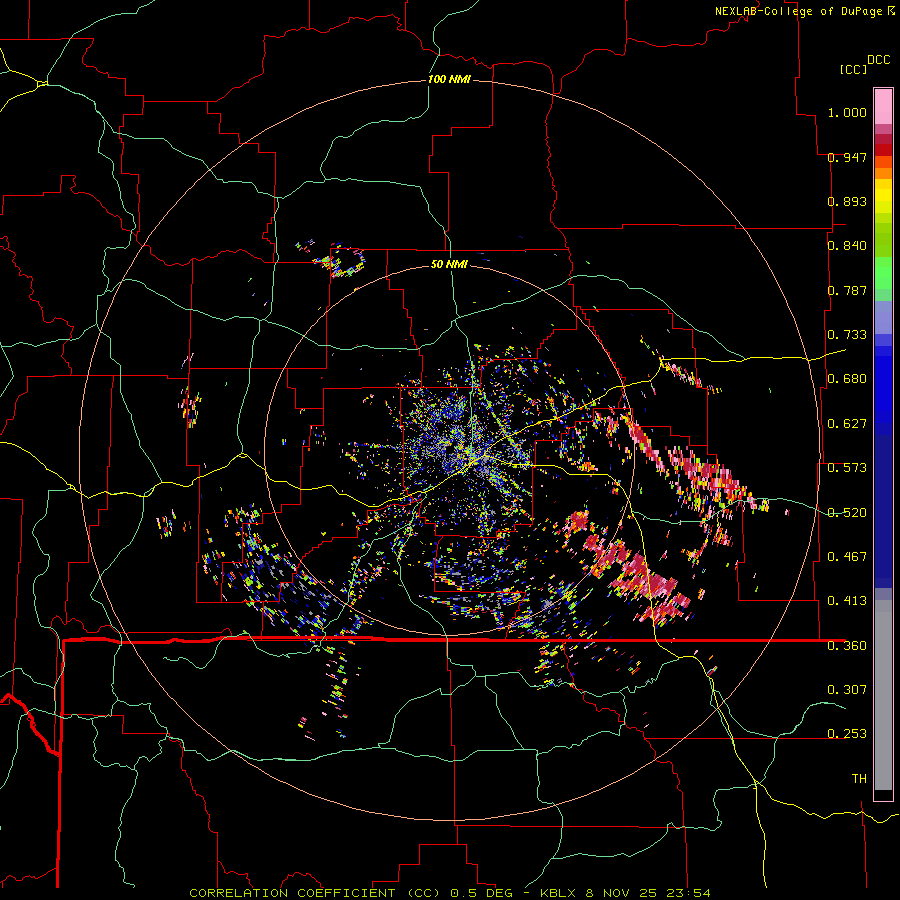Click the 0.680 scale value
This screenshot has width=900, height=900.
[847, 379]
